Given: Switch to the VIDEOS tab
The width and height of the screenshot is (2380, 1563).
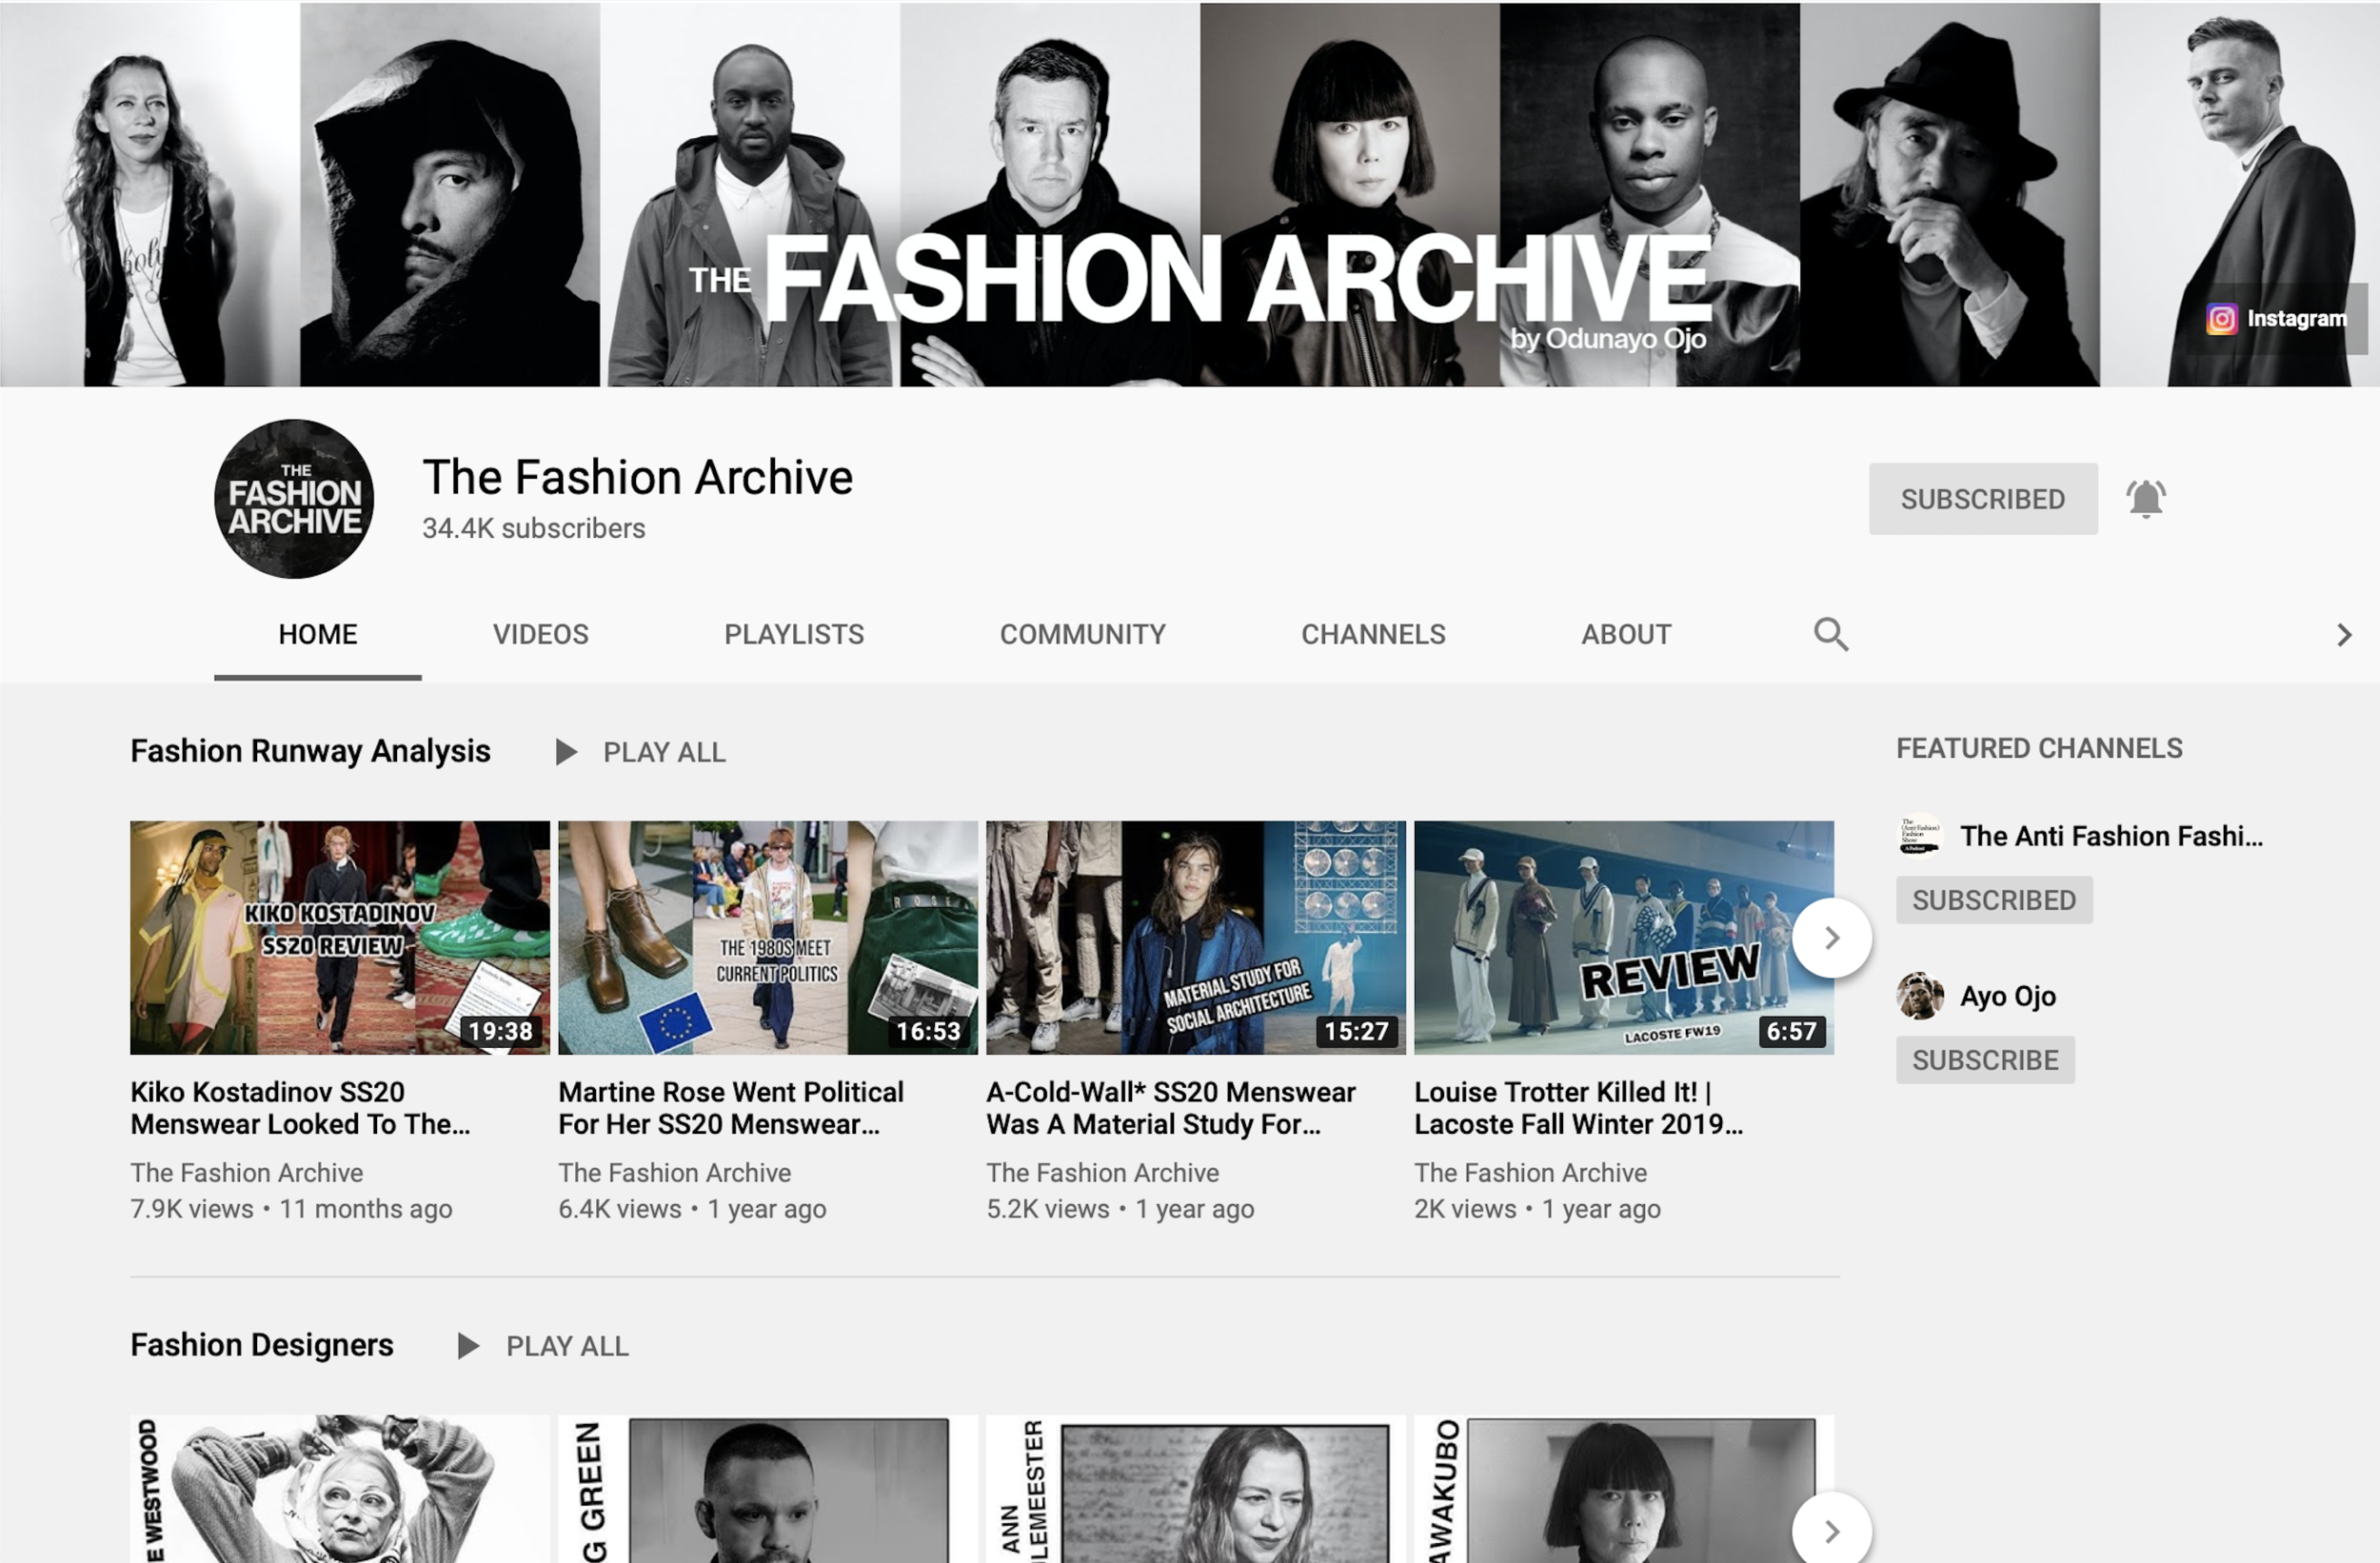Looking at the screenshot, I should [x=540, y=634].
